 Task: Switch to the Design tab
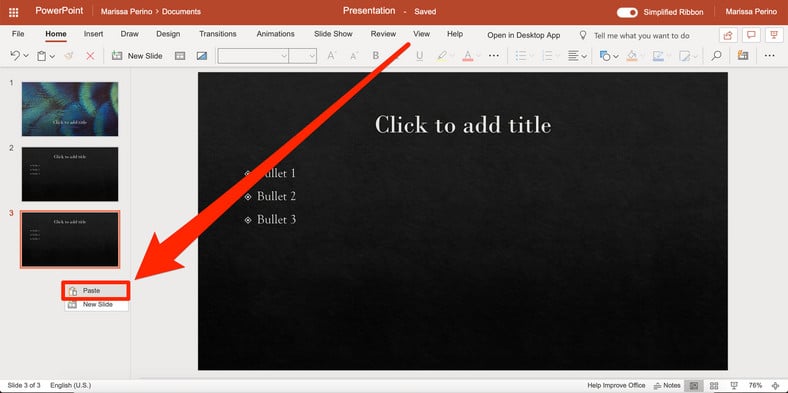[168, 34]
